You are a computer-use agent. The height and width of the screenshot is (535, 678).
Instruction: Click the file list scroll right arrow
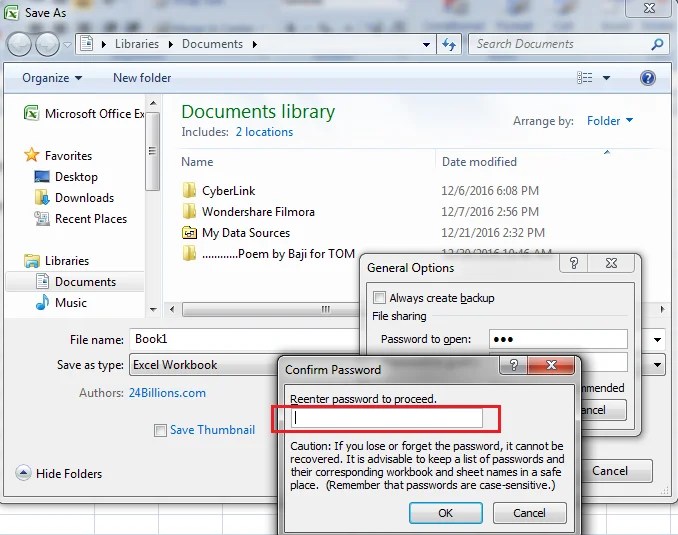point(662,310)
